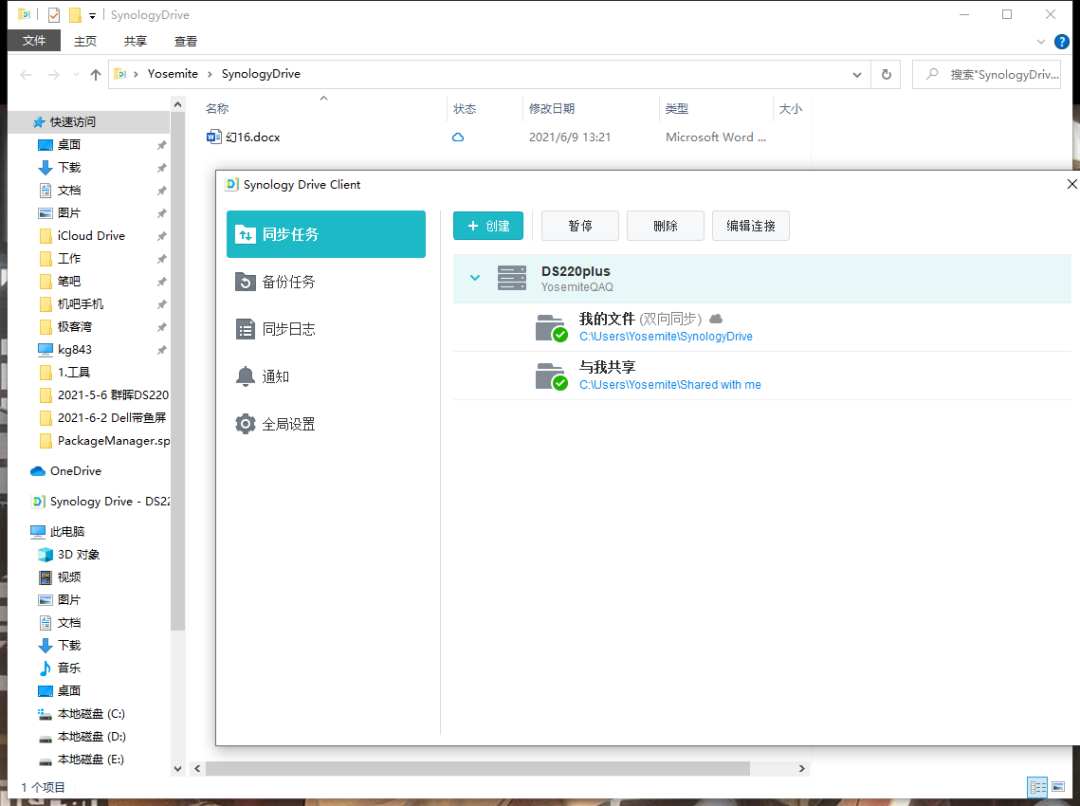Collapse the DS220plus server chevron
The height and width of the screenshot is (806, 1080).
click(x=475, y=278)
